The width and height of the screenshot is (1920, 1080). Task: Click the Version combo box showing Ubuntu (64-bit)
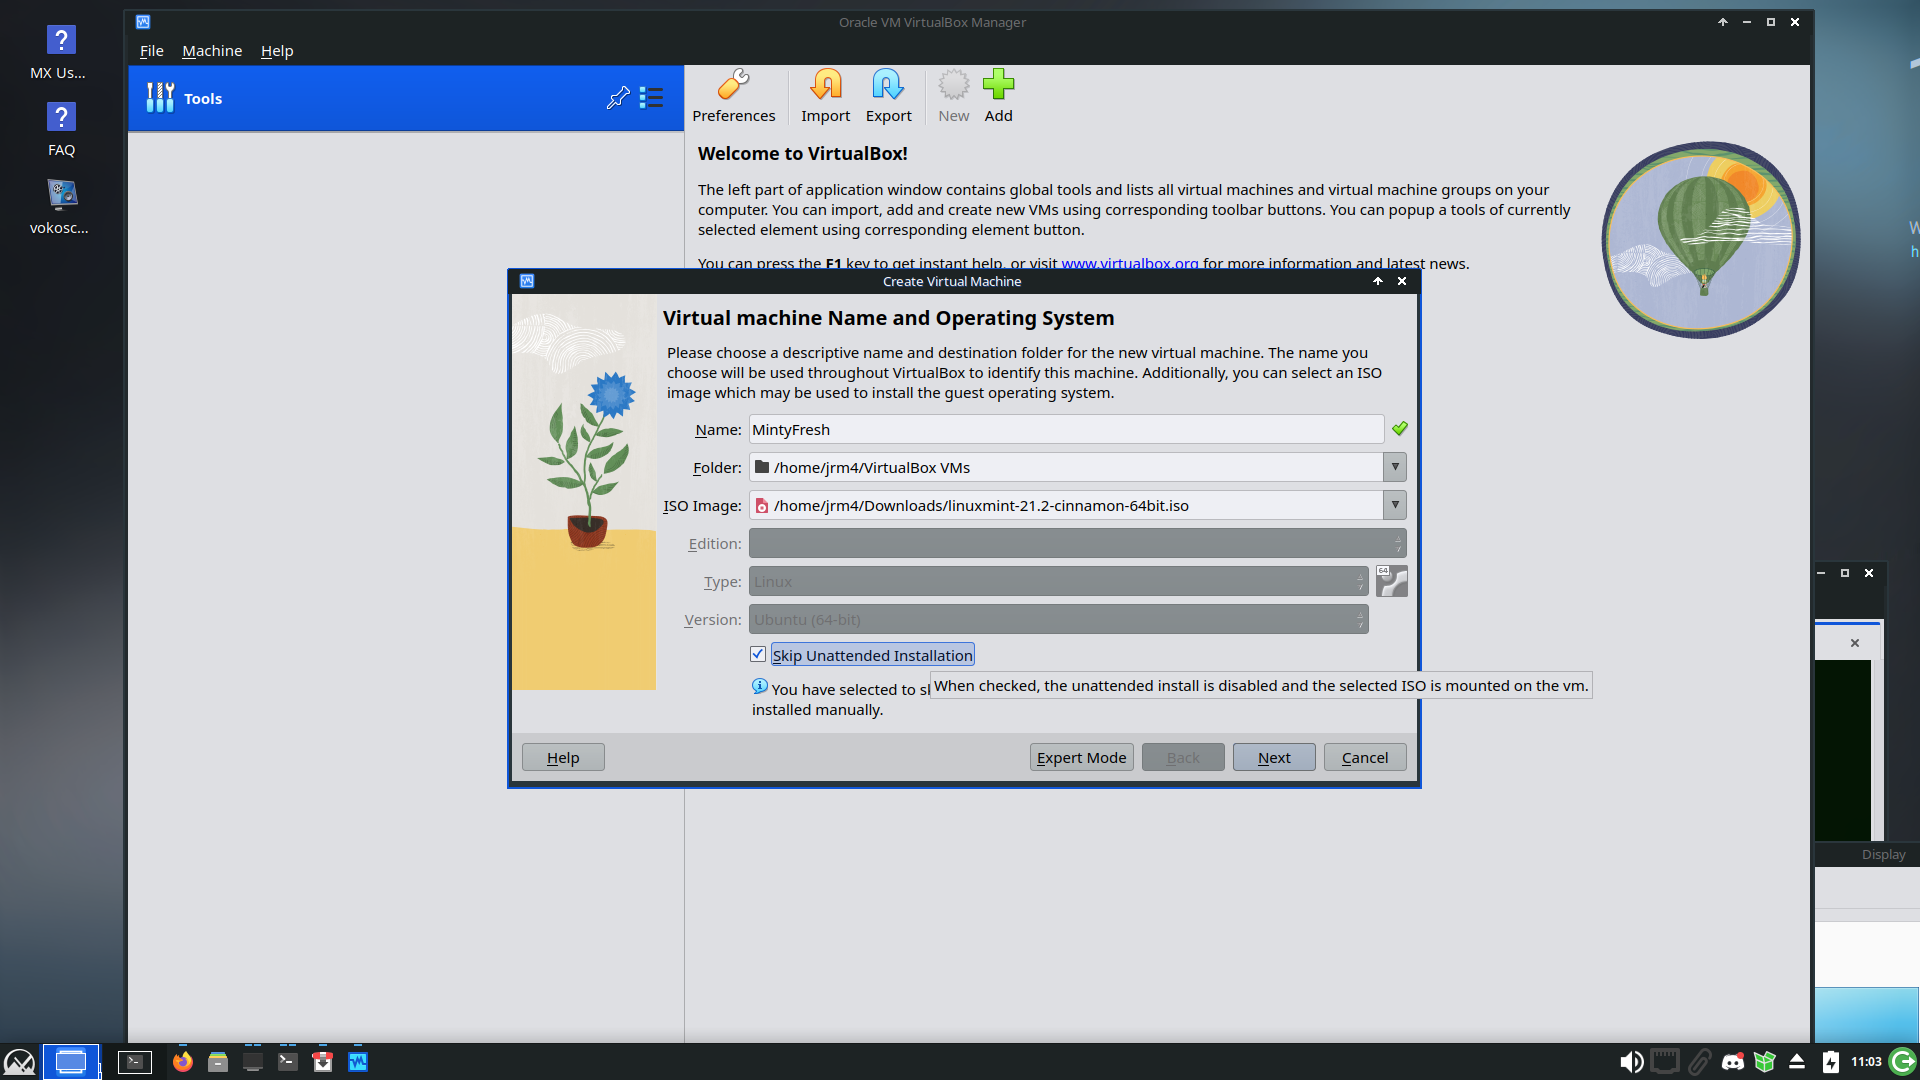pos(1058,619)
